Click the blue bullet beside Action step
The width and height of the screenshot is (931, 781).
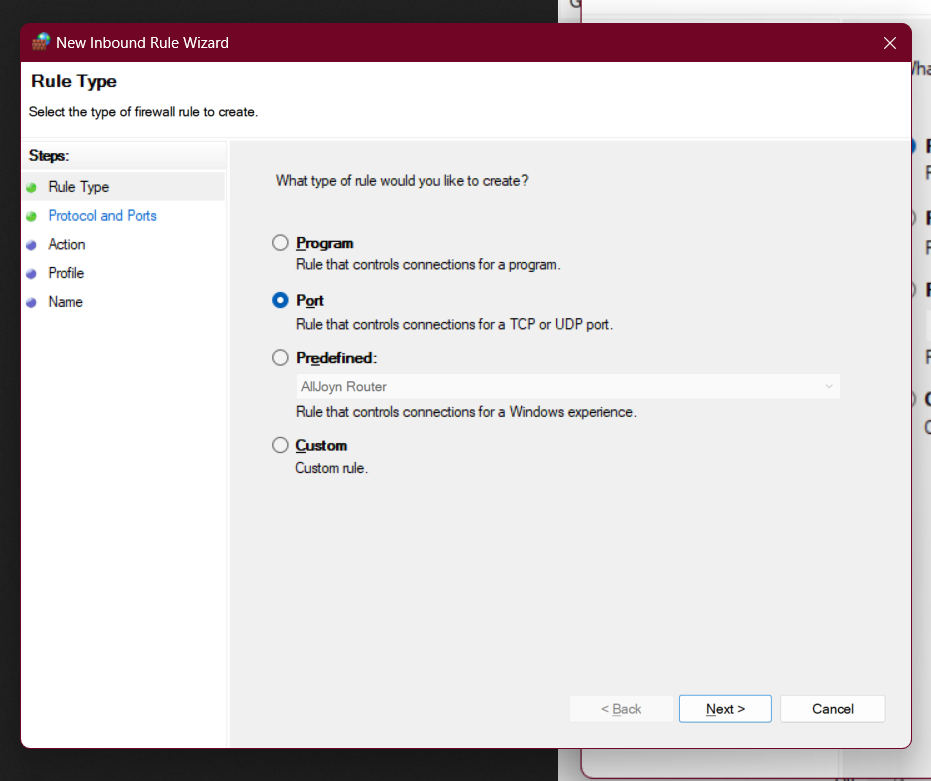click(x=32, y=245)
